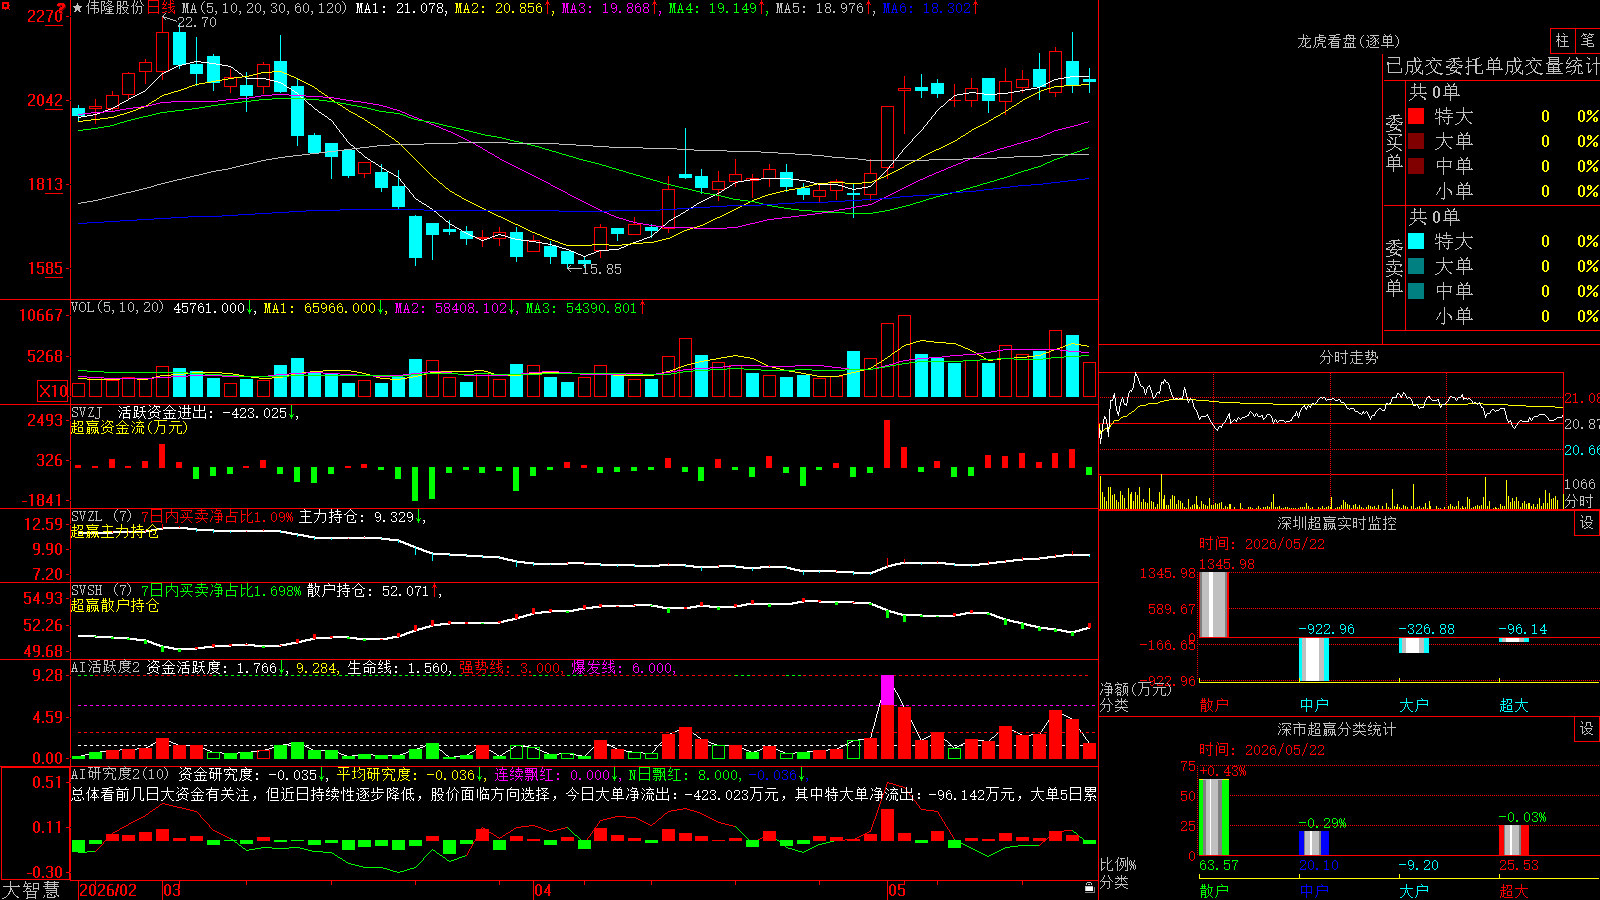
Task: Click the 22.70 high price annotation
Action: (x=196, y=22)
